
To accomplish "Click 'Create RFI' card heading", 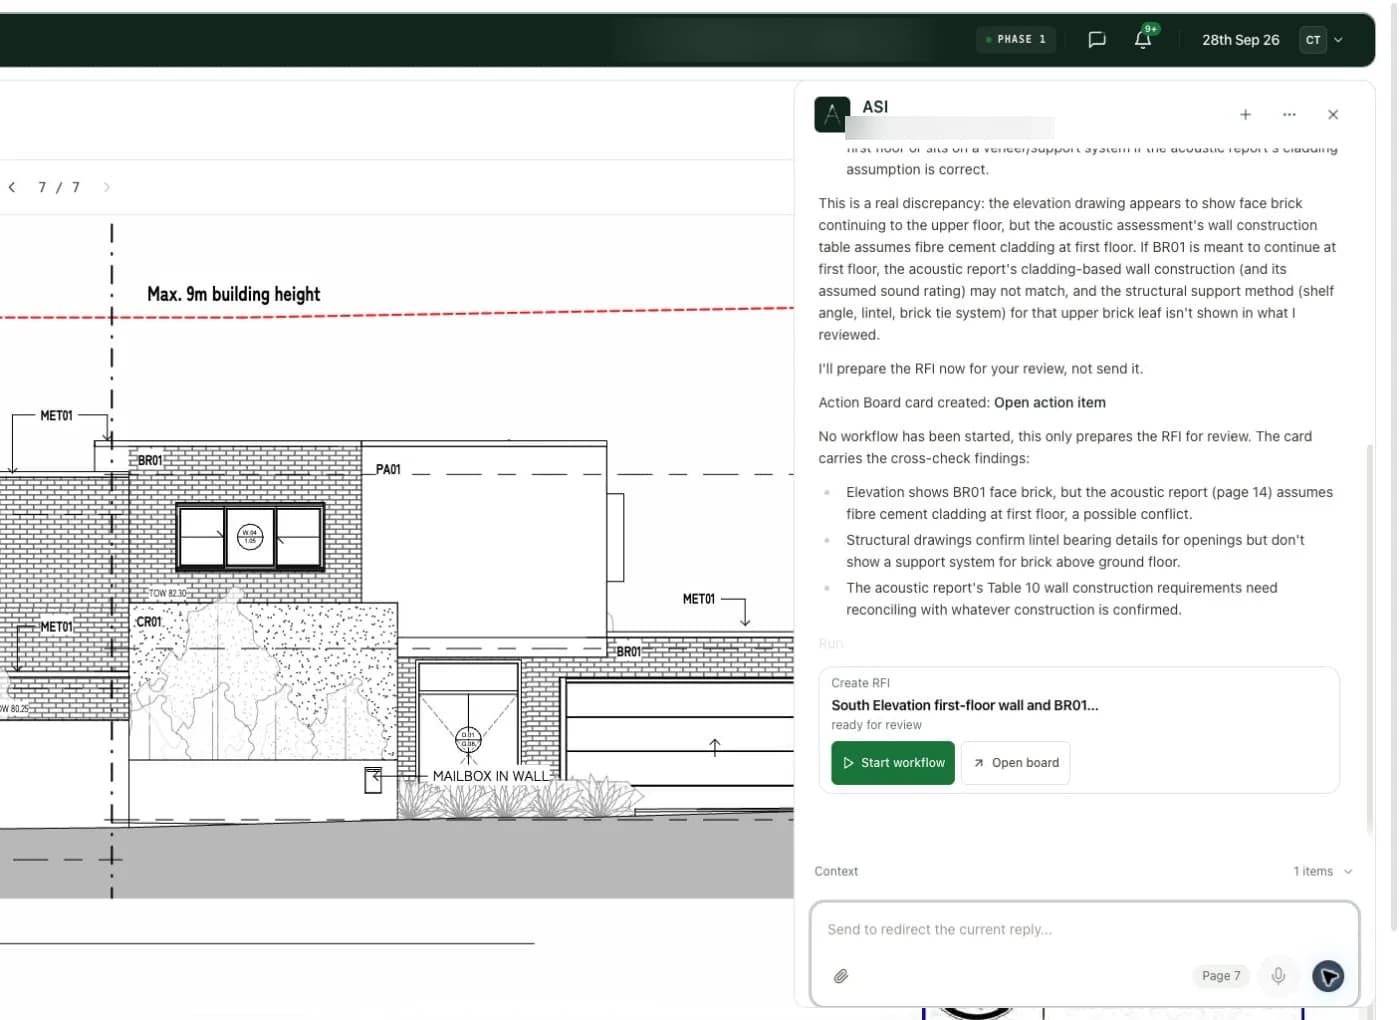I will [x=860, y=683].
